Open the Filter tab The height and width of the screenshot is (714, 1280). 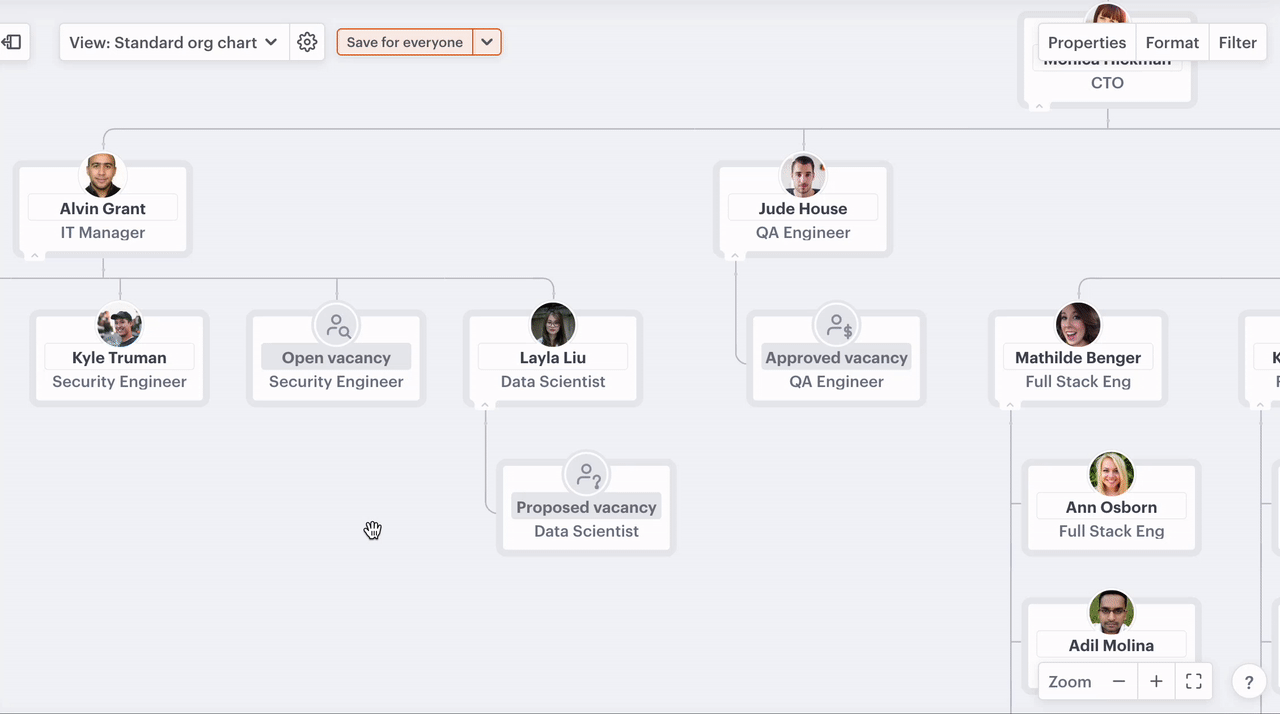pyautogui.click(x=1237, y=42)
